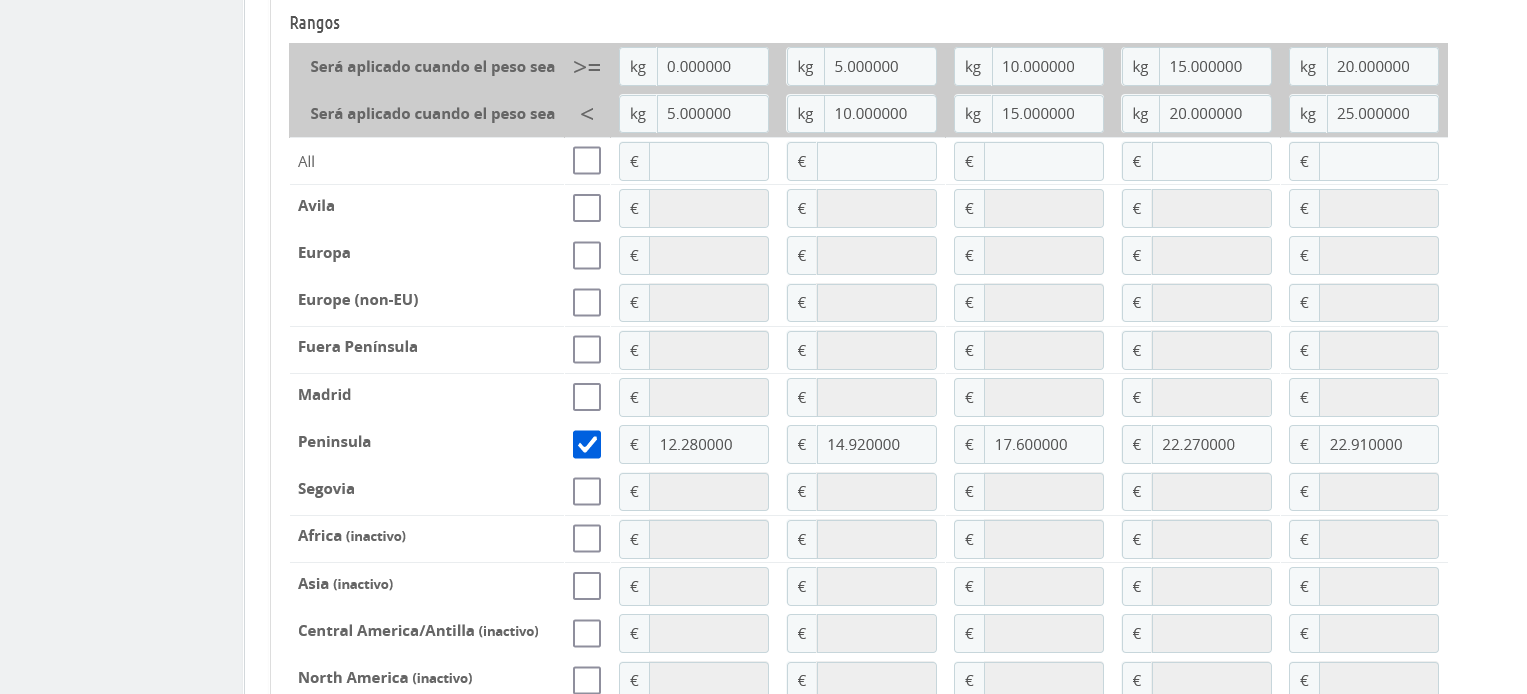Tick the Europa zone checkbox
Image resolution: width=1527 pixels, height=694 pixels.
[x=587, y=255]
